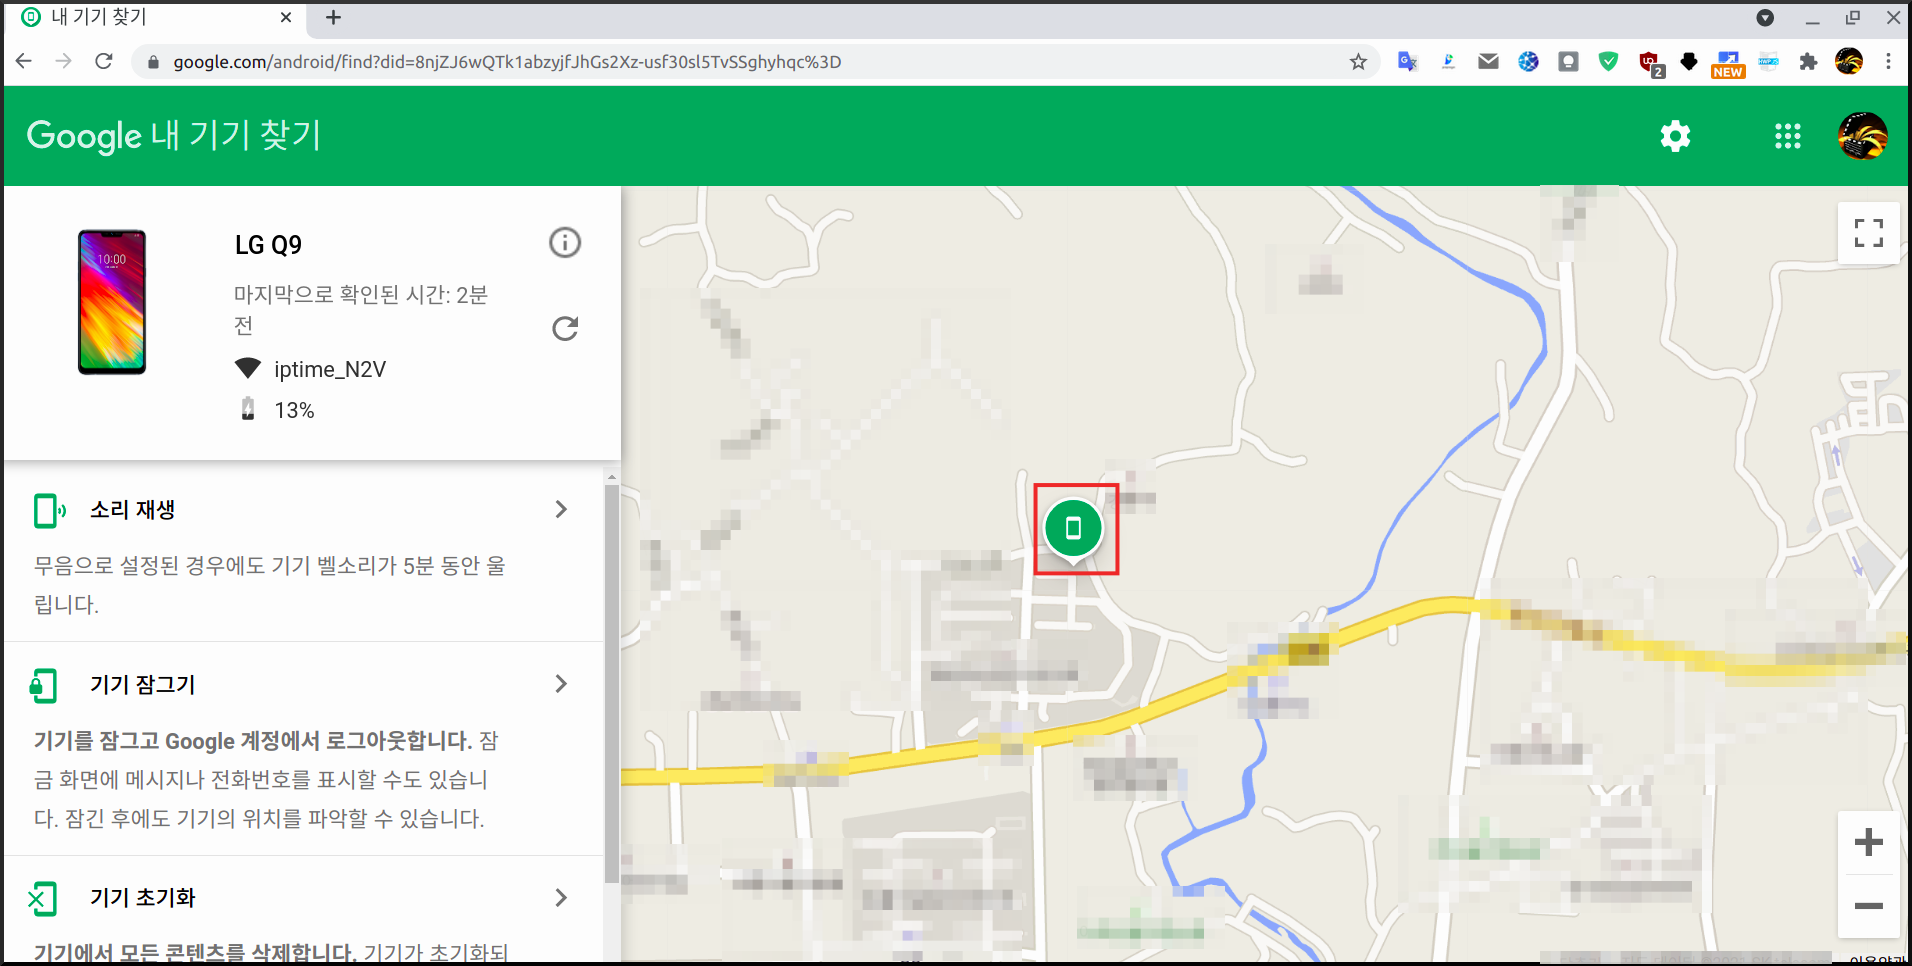This screenshot has width=1912, height=966.
Task: Open a new browser tab
Action: (334, 17)
